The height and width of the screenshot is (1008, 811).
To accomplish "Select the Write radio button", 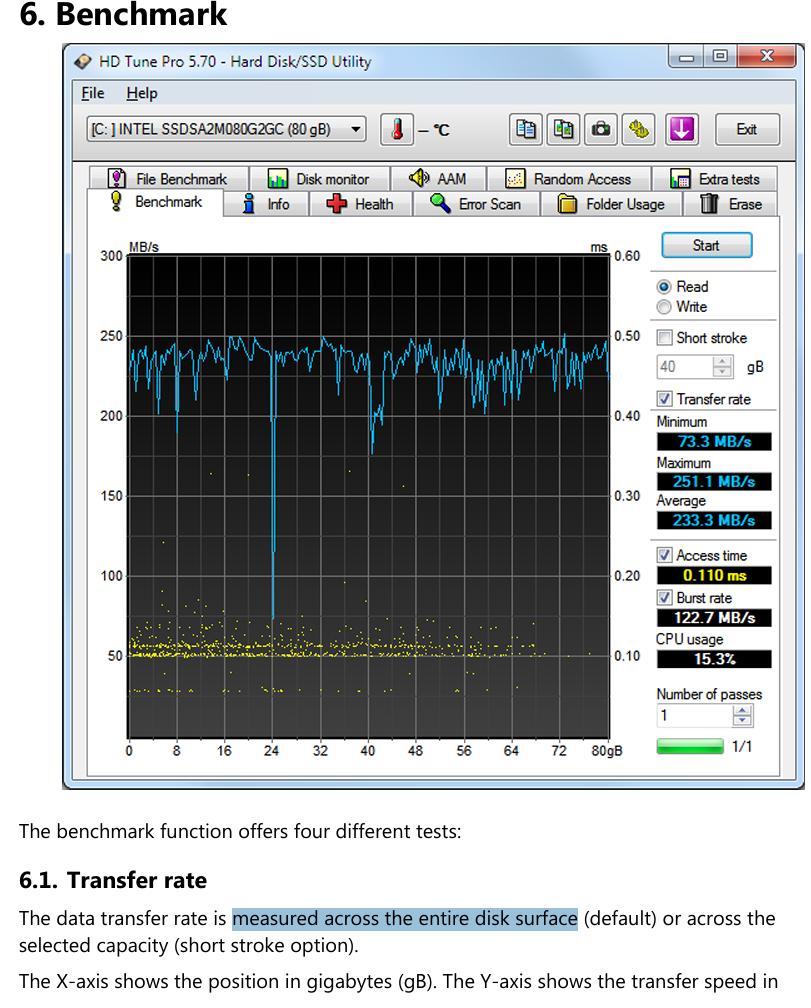I will point(664,307).
